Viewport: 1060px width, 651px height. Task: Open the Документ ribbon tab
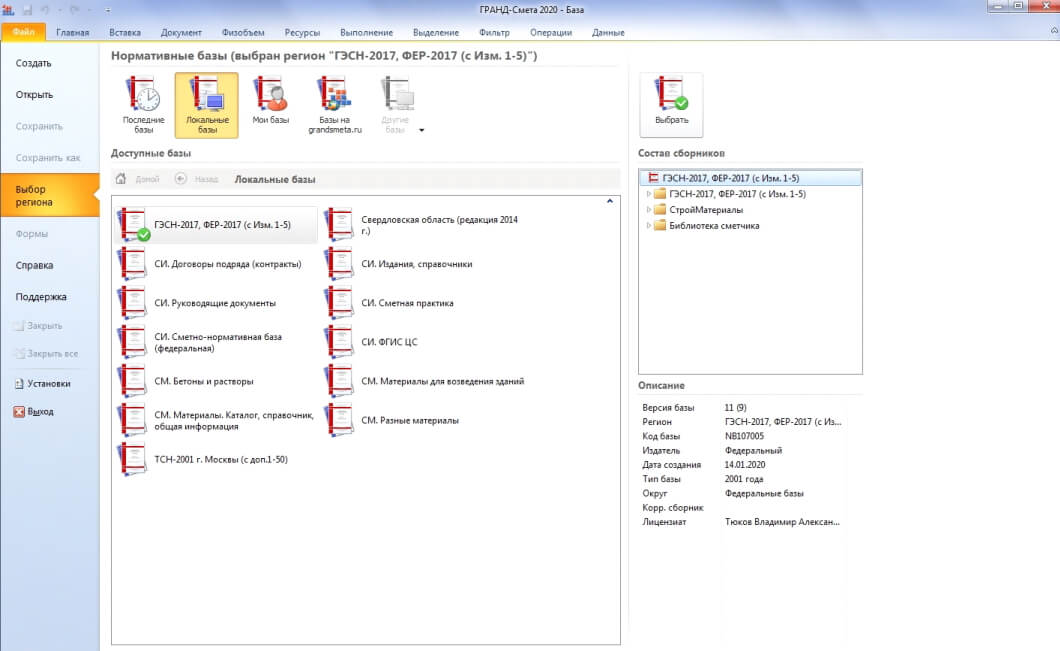tap(181, 32)
